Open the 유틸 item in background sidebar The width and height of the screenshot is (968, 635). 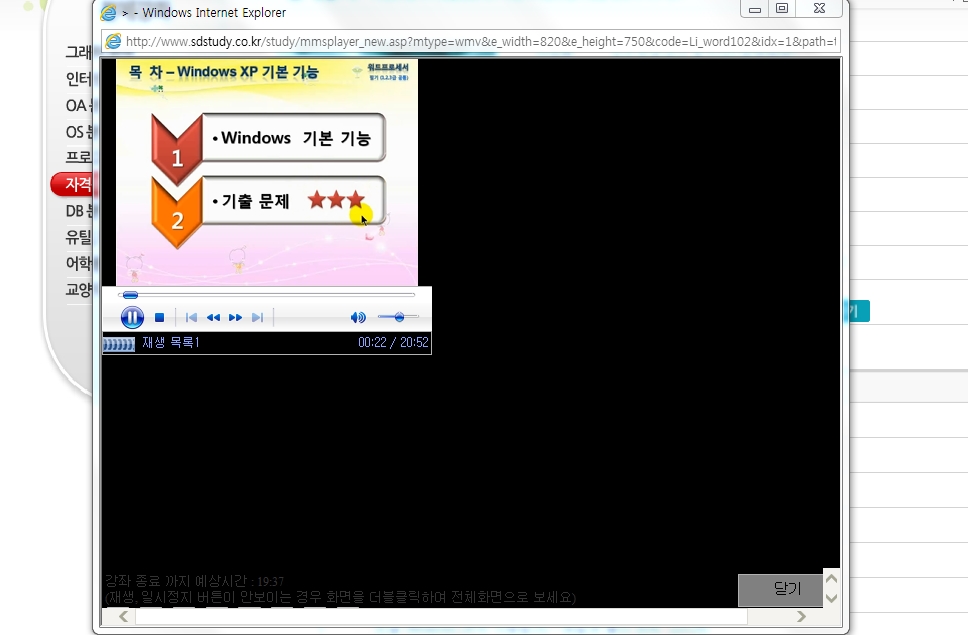tap(78, 237)
